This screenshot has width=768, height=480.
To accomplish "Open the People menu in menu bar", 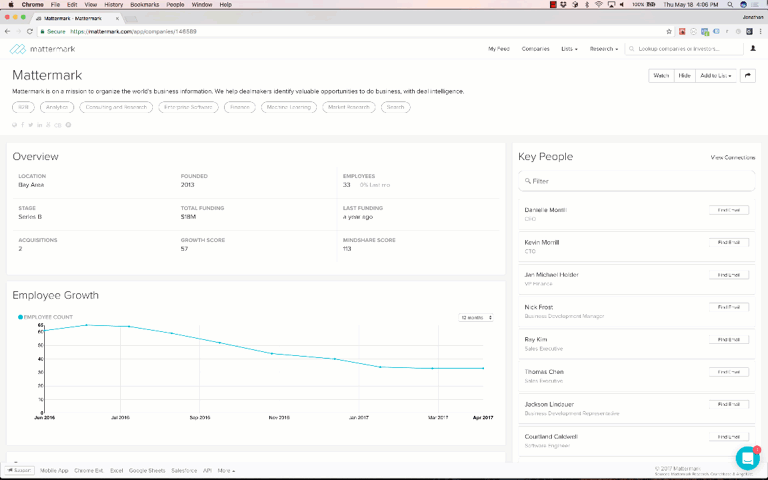I will [175, 4].
